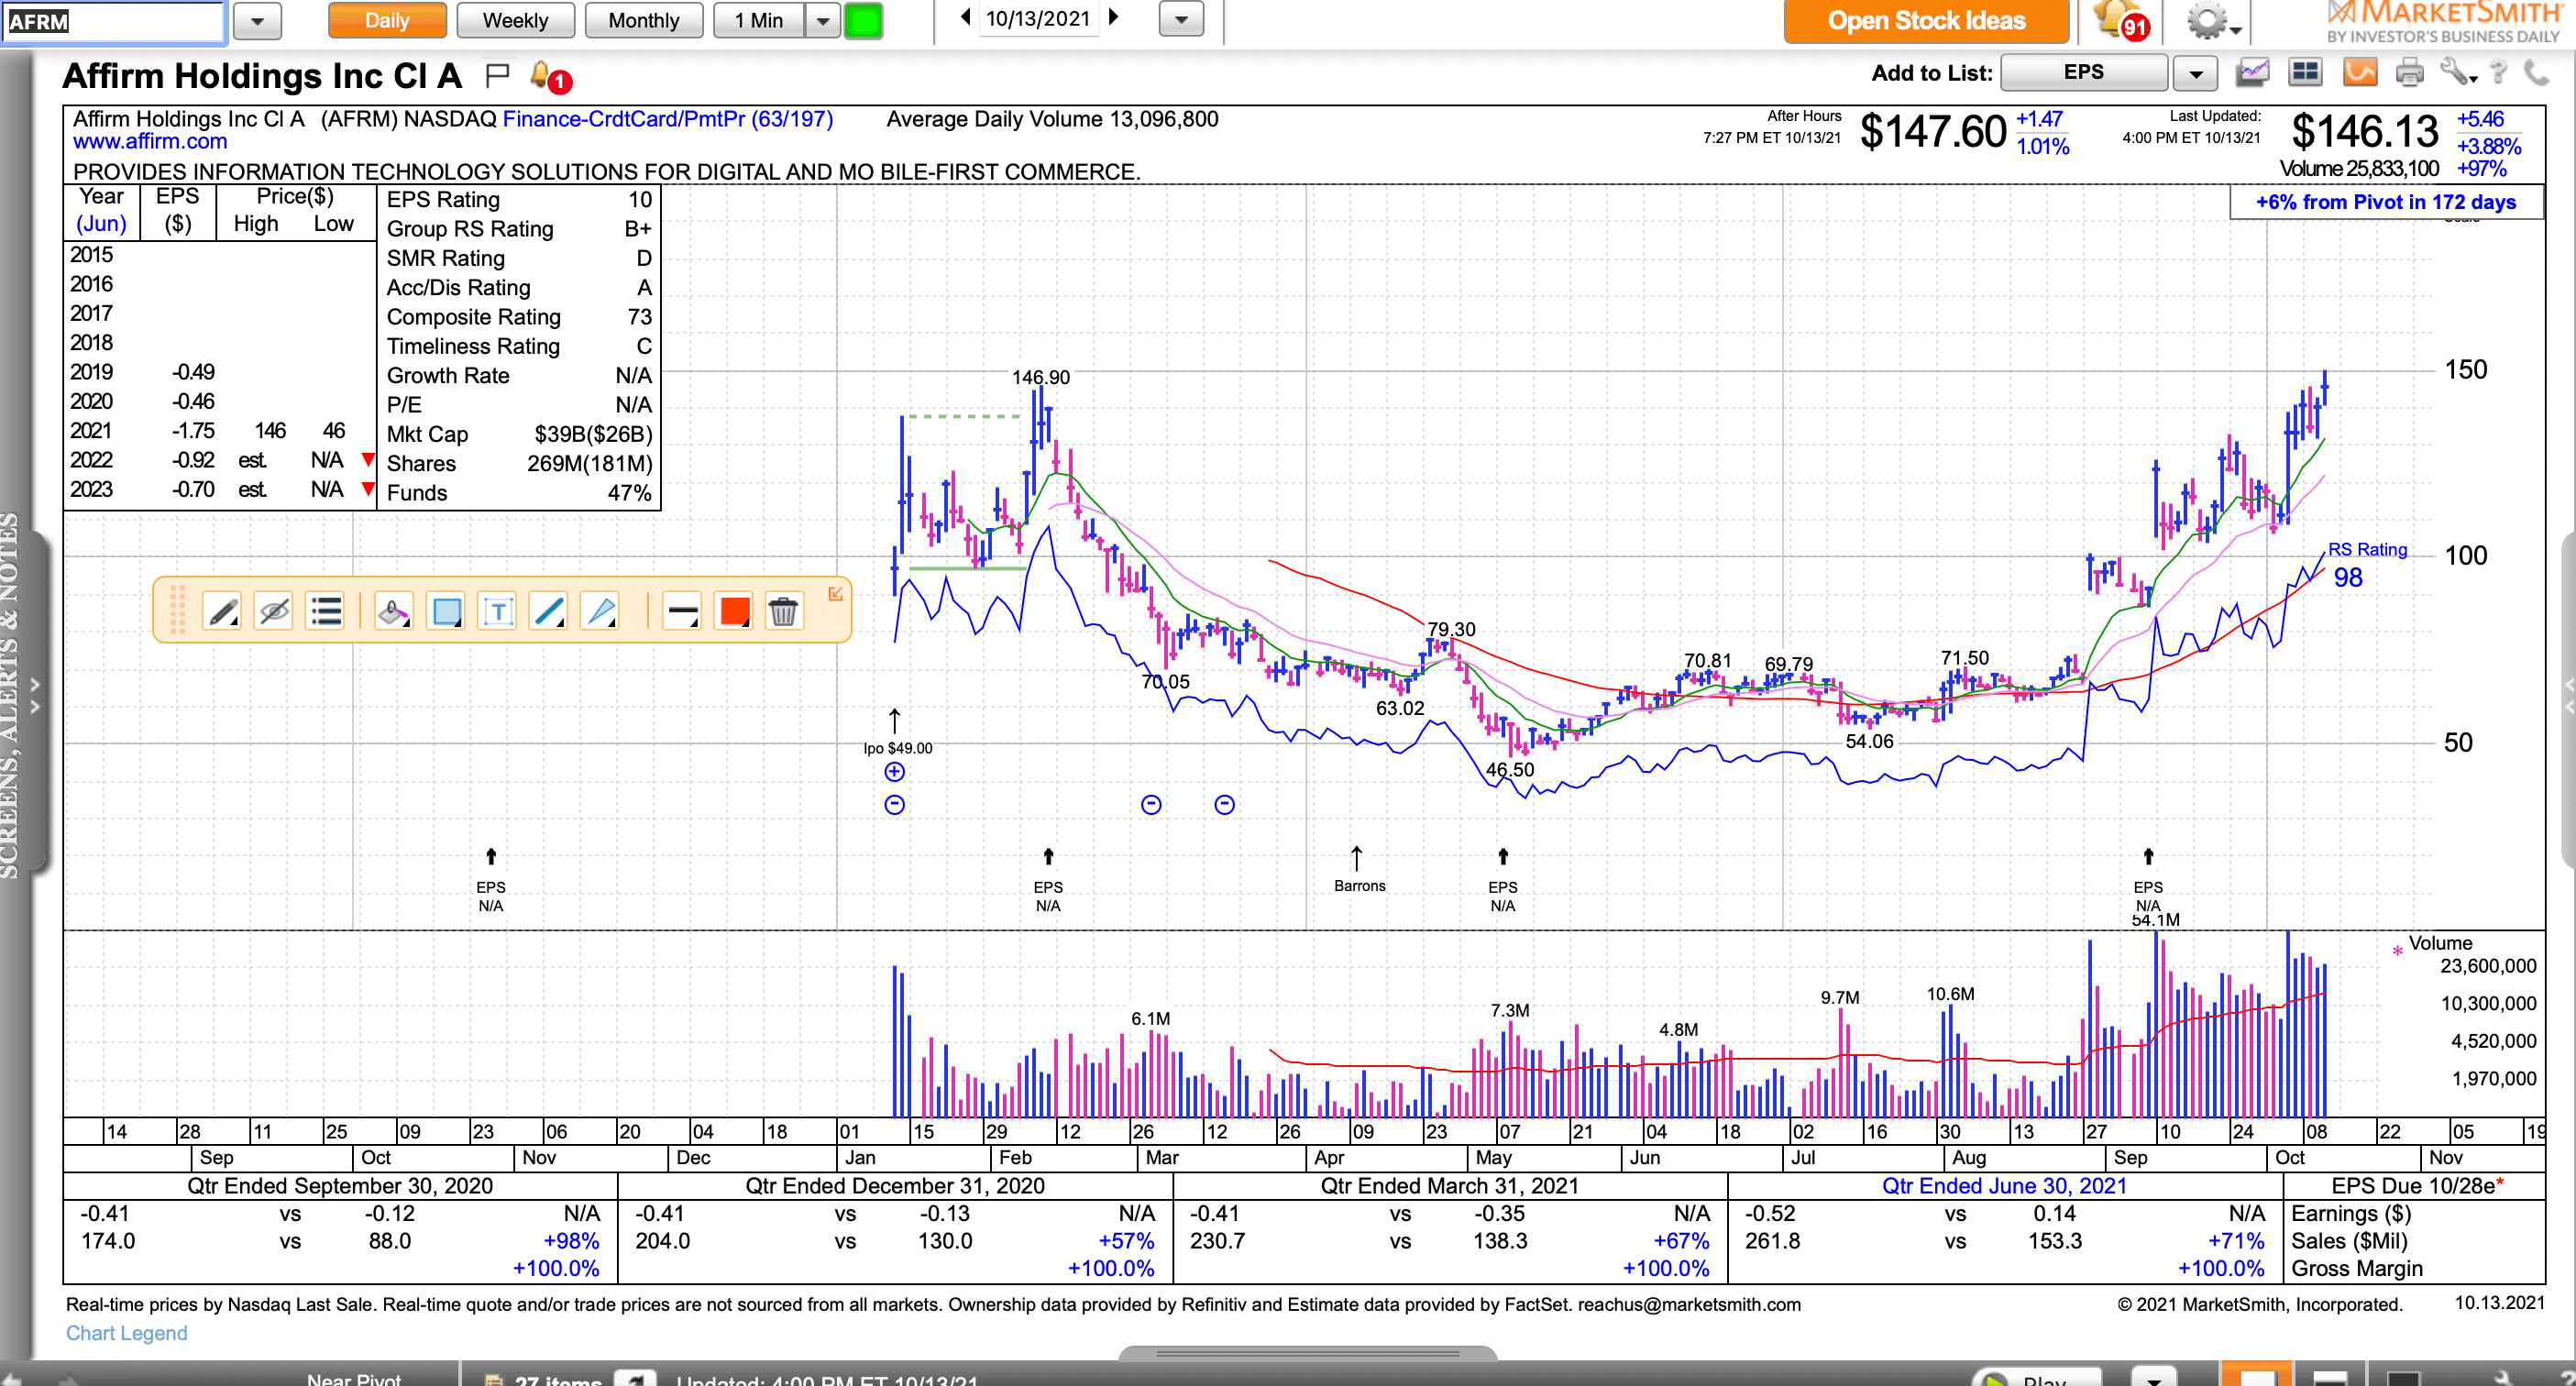The width and height of the screenshot is (2576, 1386).
Task: Select the text box tool
Action: 498,610
